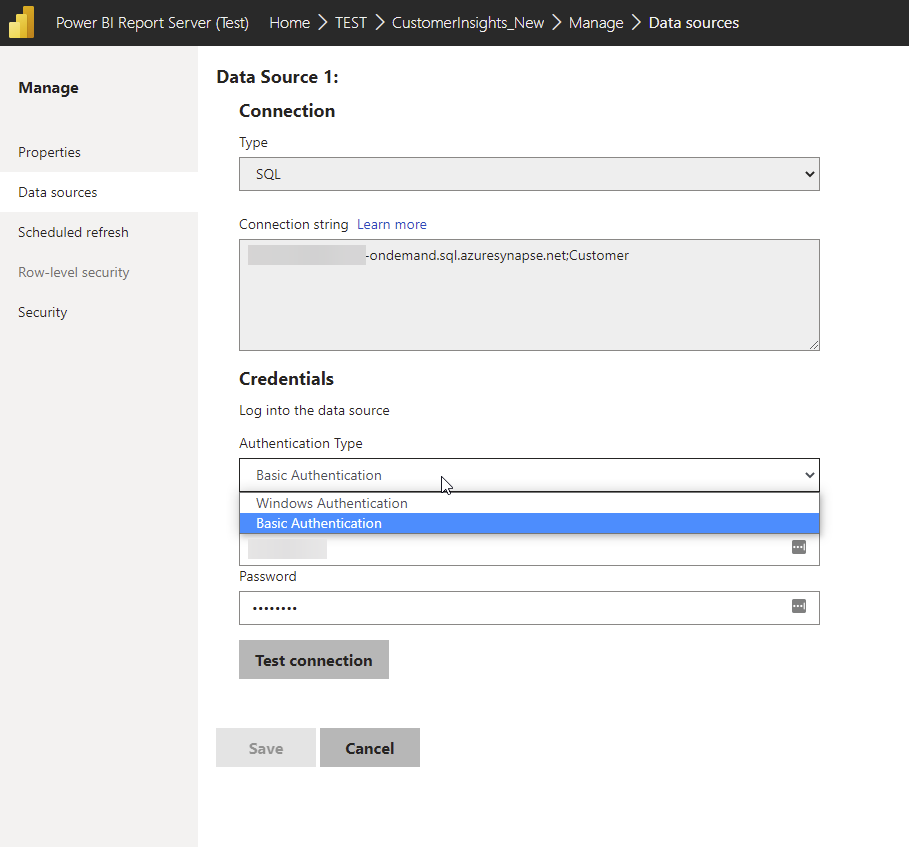Go to Home breadcrumb
Image resolution: width=909 pixels, height=847 pixels.
pyautogui.click(x=289, y=23)
